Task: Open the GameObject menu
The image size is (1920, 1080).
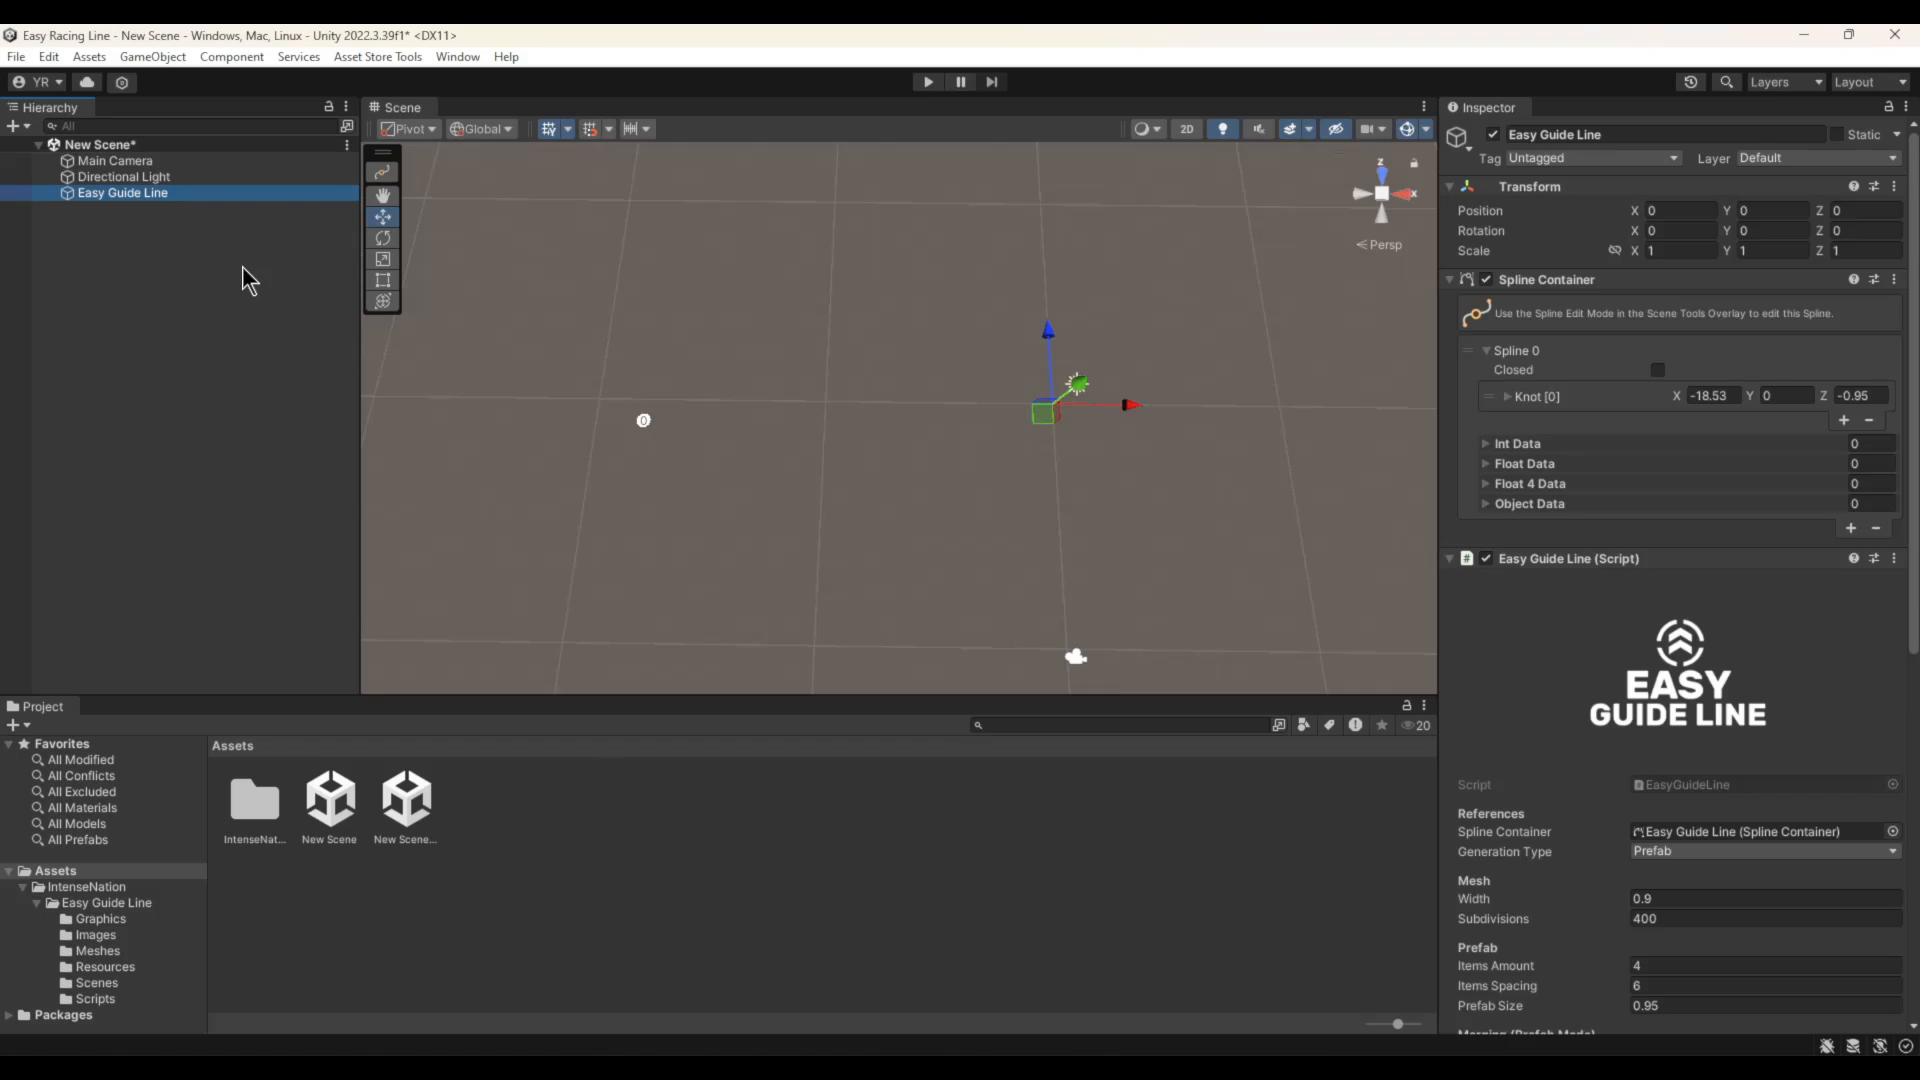Action: pyautogui.click(x=153, y=57)
